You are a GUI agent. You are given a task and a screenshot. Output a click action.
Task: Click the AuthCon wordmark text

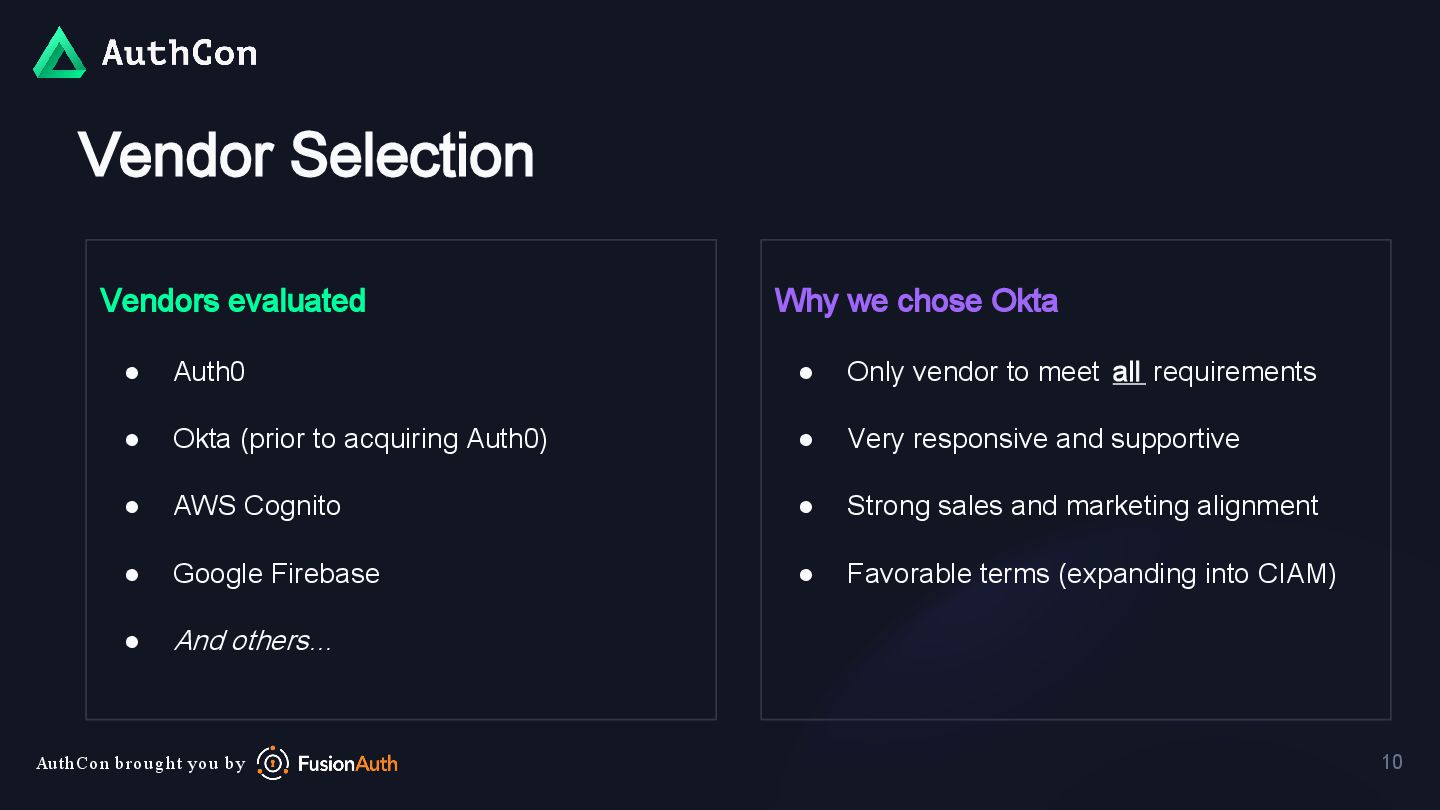(179, 53)
